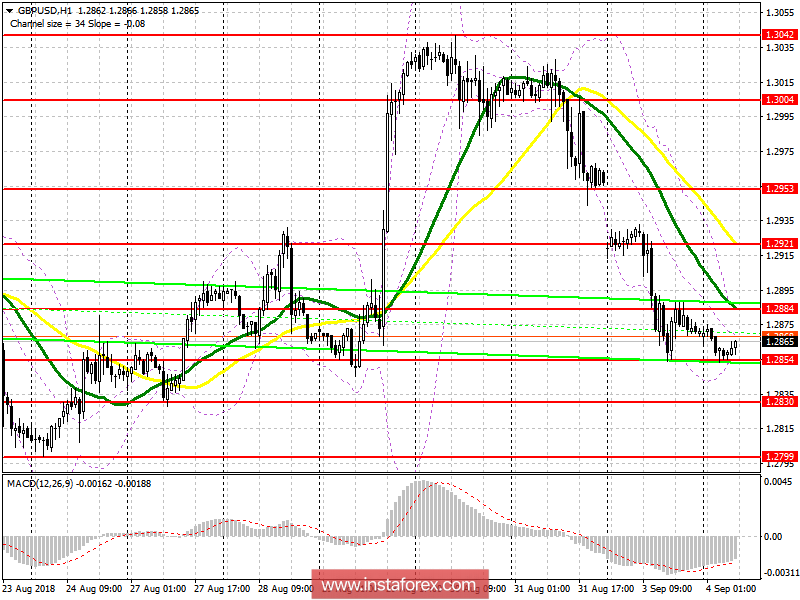800x600 pixels.
Task: Click the 1.2975 price axis value
Action: (x=781, y=152)
